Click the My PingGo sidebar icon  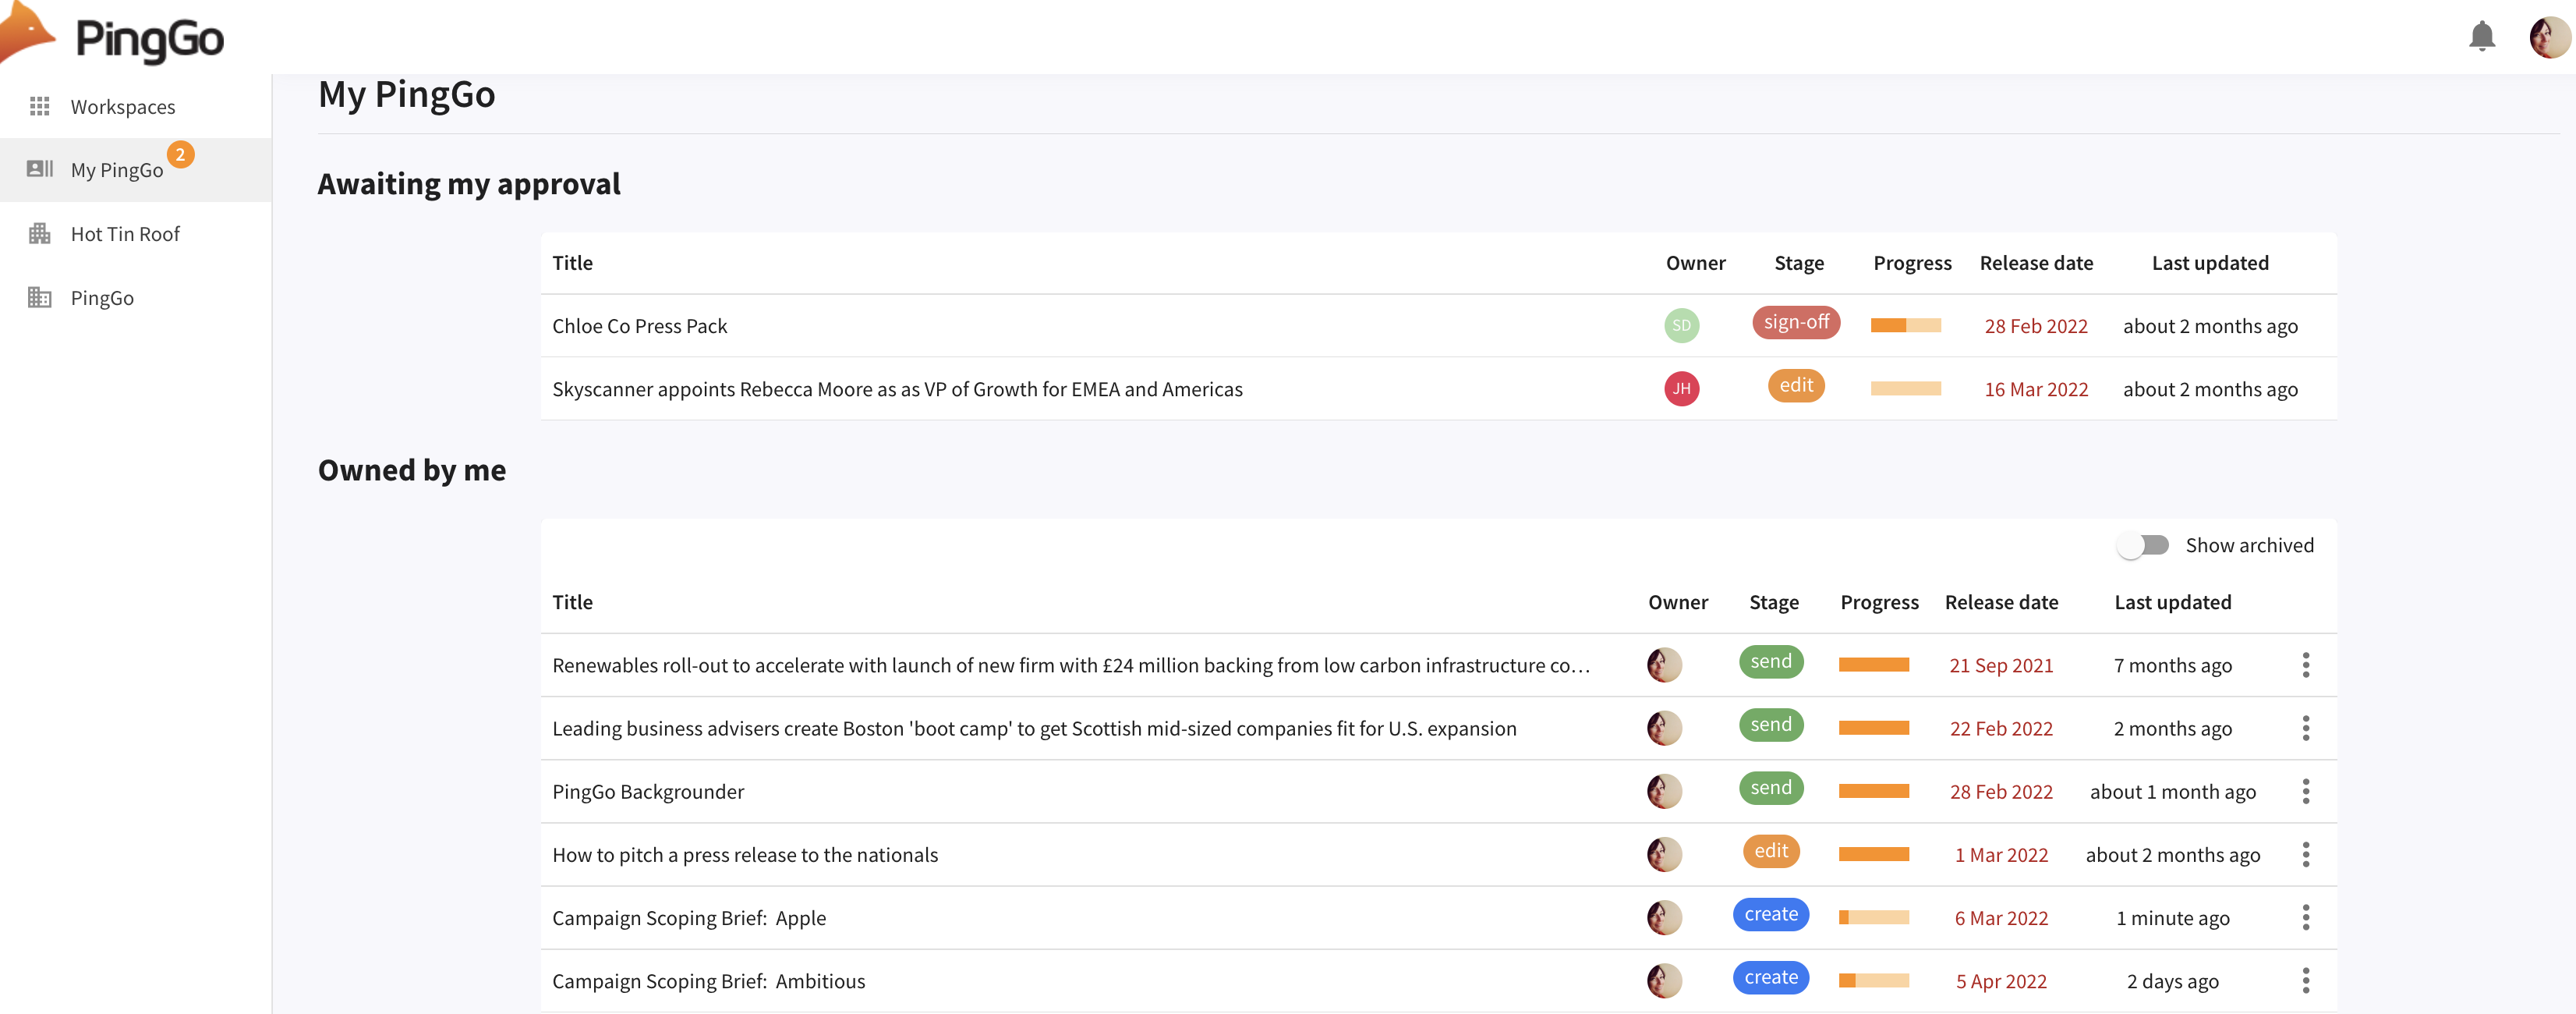[40, 169]
